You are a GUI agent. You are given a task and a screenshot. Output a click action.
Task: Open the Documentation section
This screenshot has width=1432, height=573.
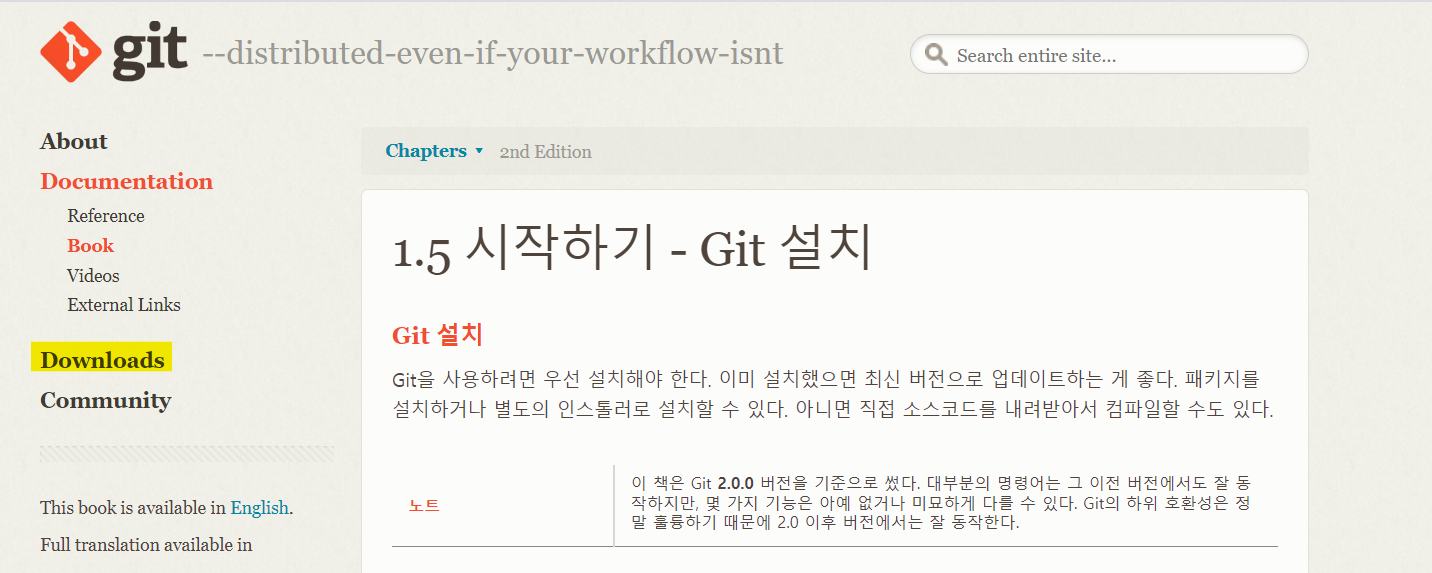(127, 182)
